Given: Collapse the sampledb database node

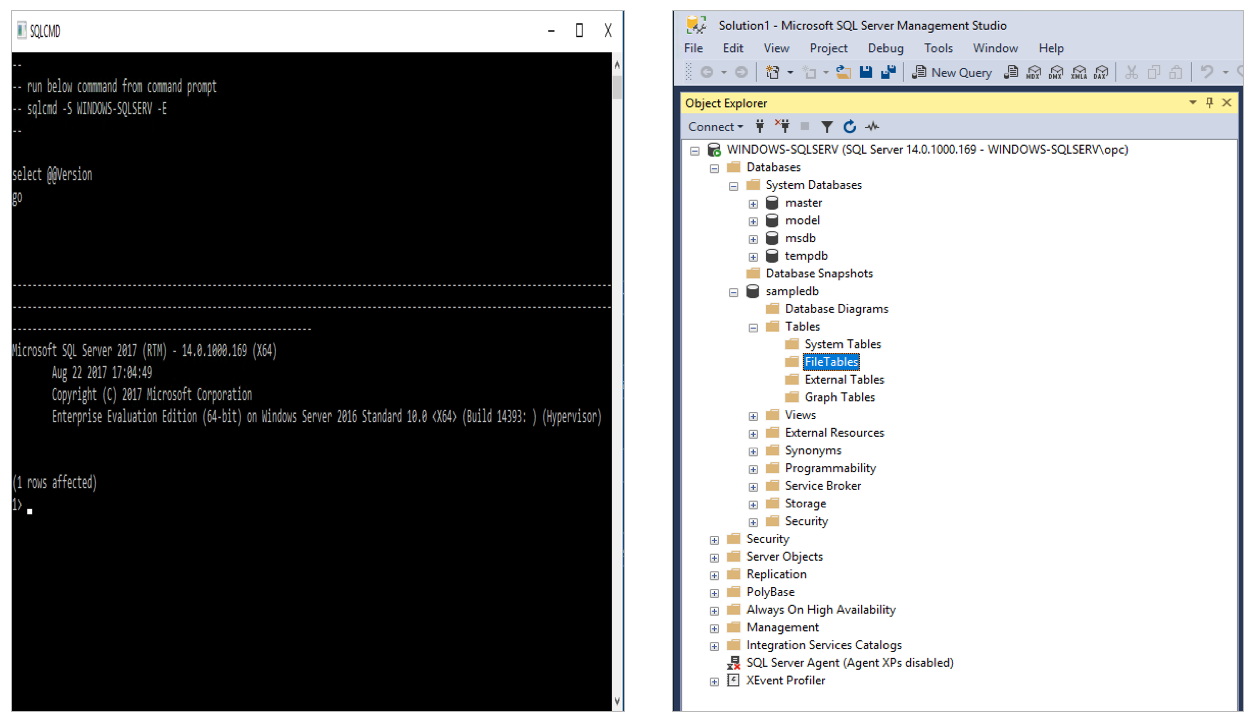Looking at the screenshot, I should (x=733, y=292).
